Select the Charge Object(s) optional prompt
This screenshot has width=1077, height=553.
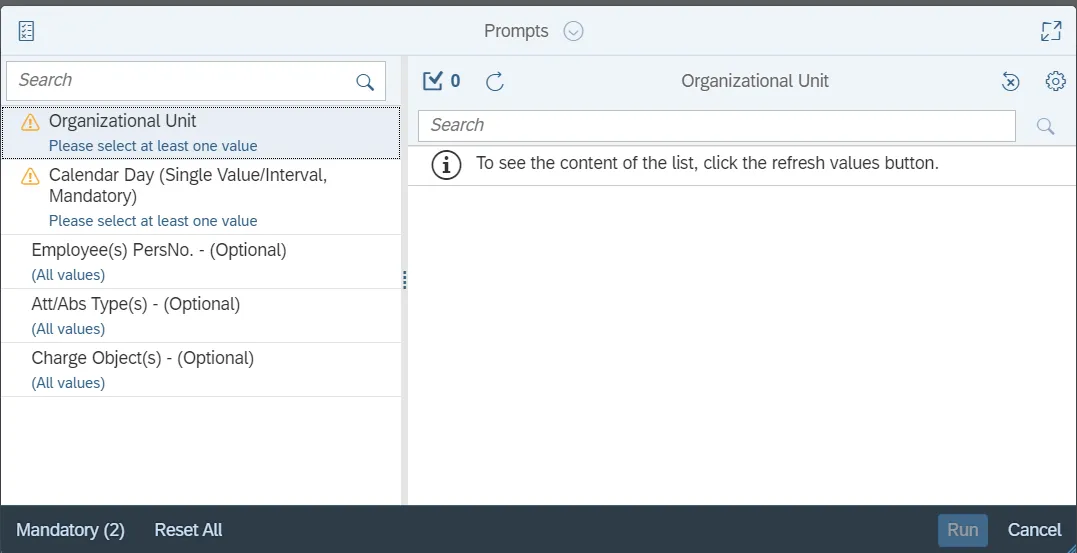[x=200, y=369]
